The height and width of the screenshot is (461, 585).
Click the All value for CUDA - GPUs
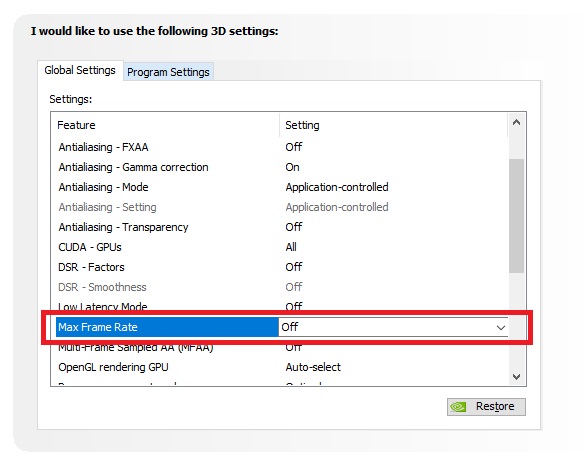click(x=291, y=247)
